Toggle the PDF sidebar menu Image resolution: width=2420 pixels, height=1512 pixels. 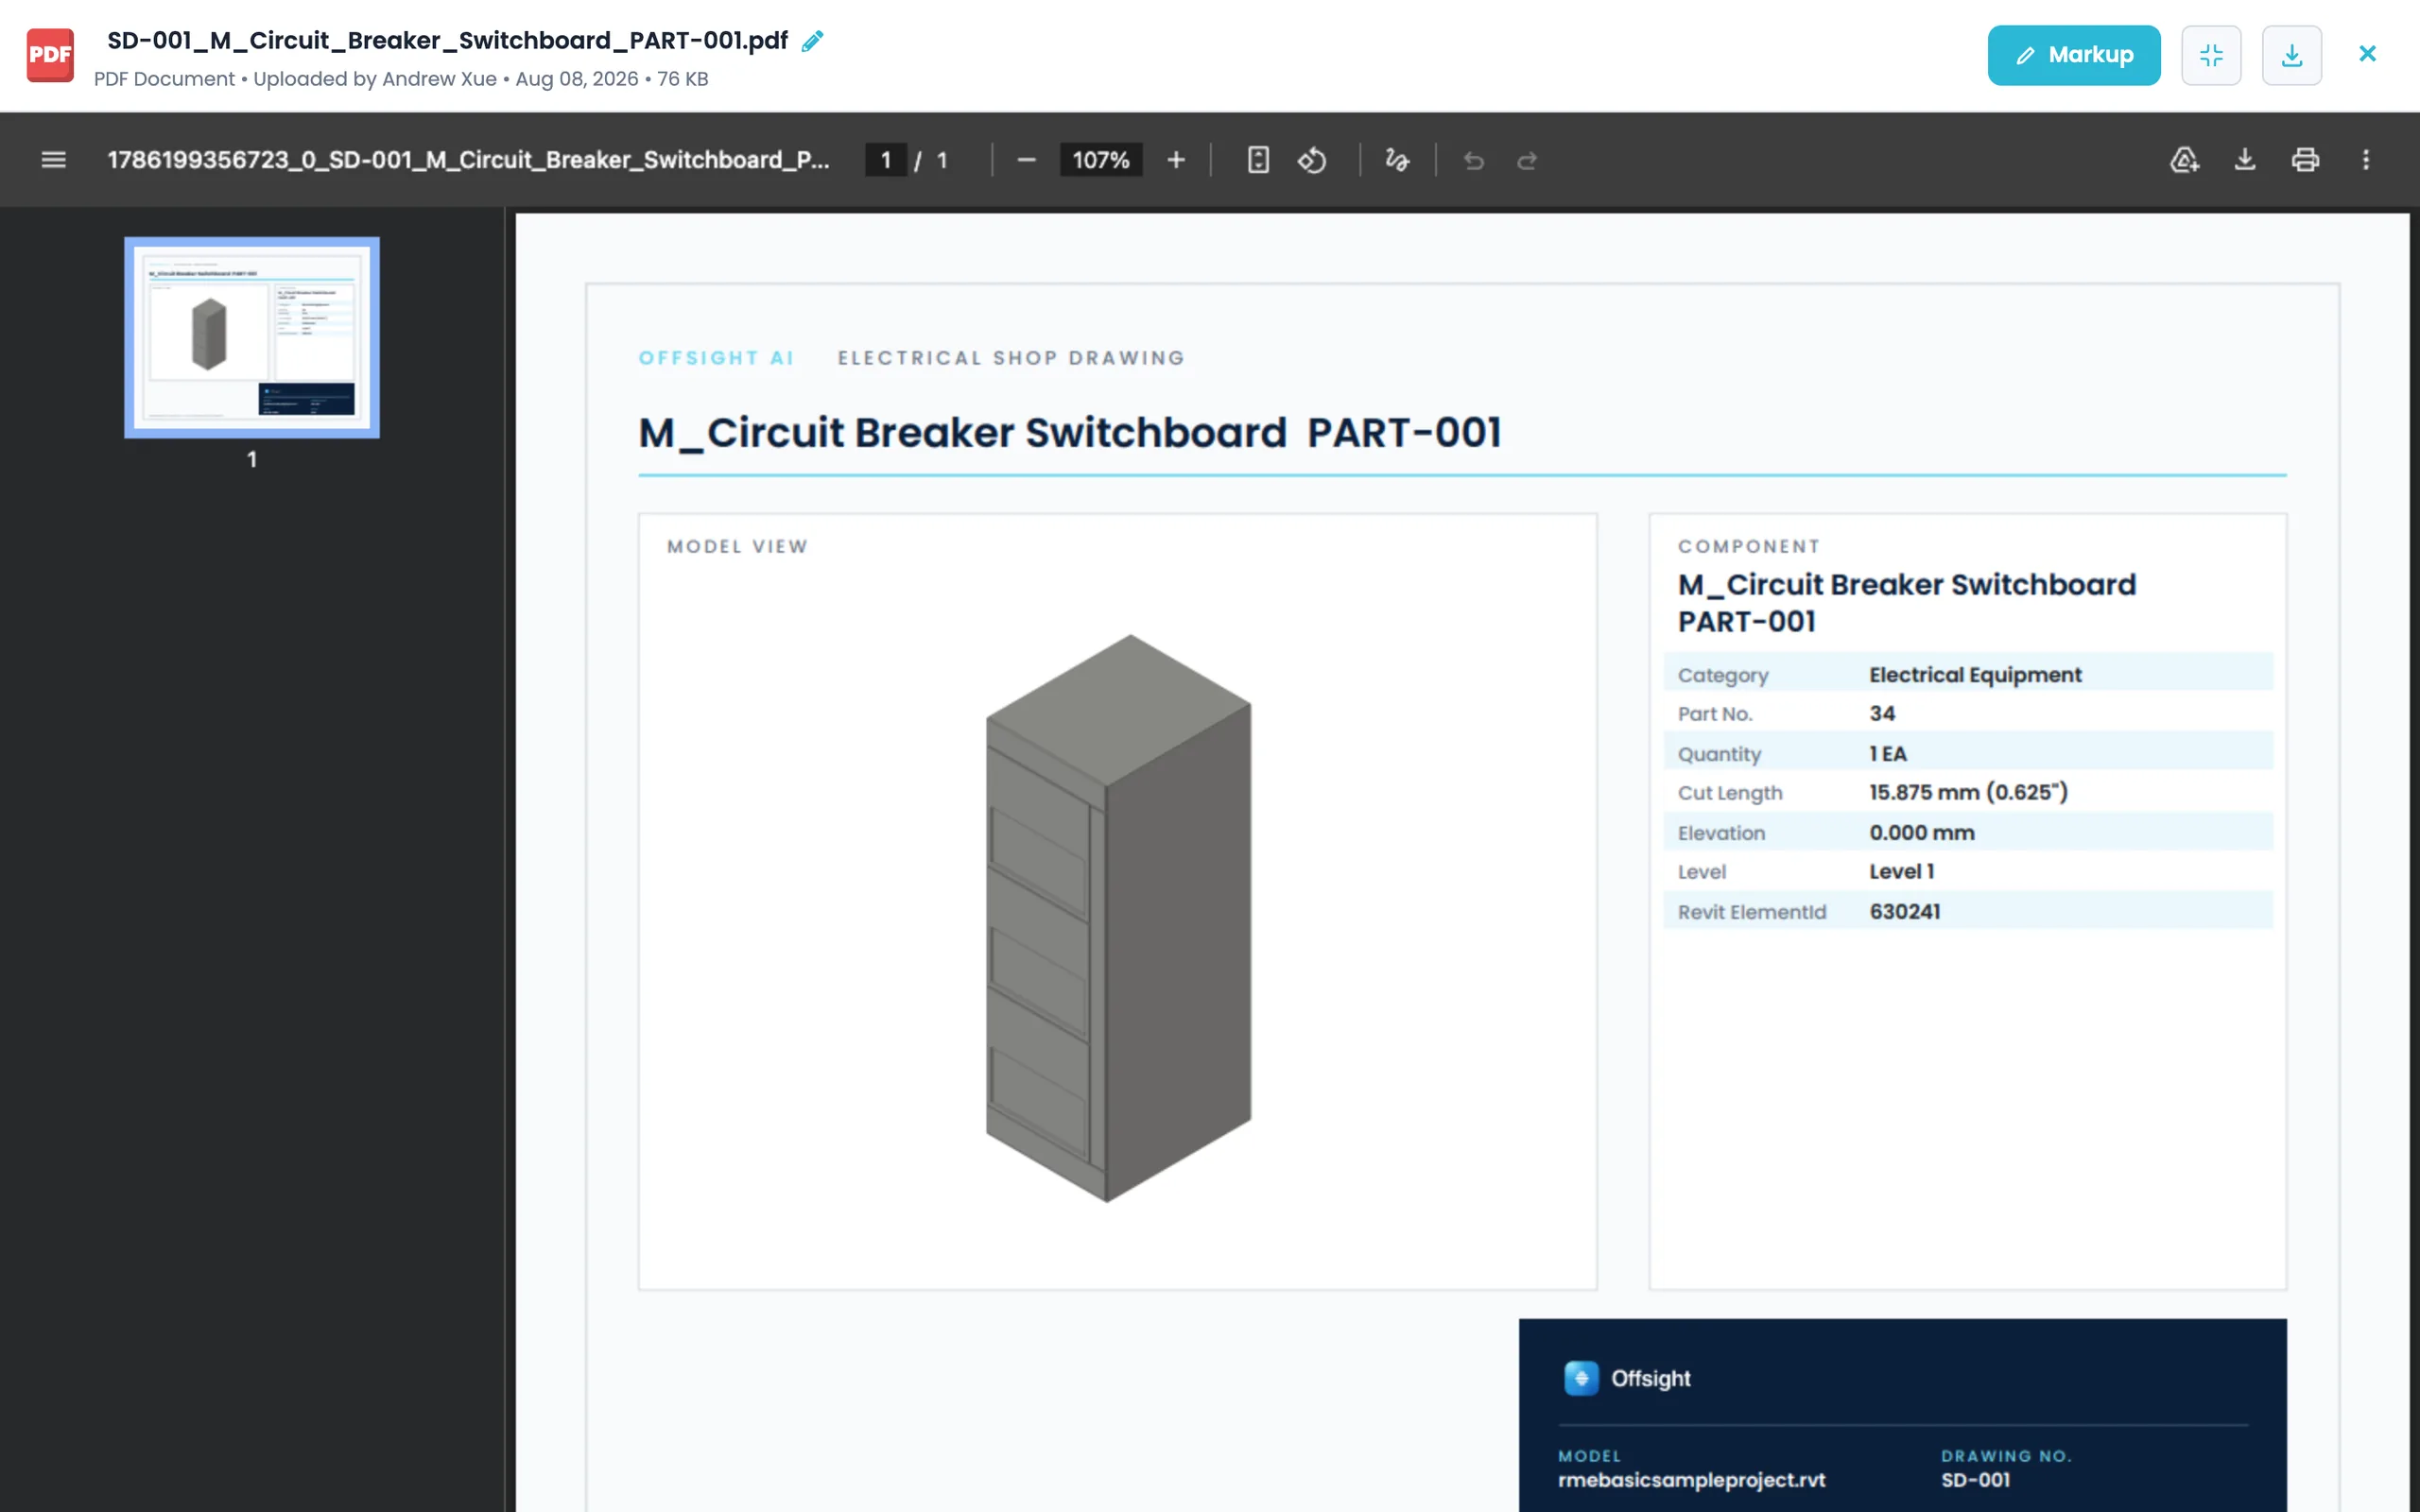pyautogui.click(x=54, y=160)
